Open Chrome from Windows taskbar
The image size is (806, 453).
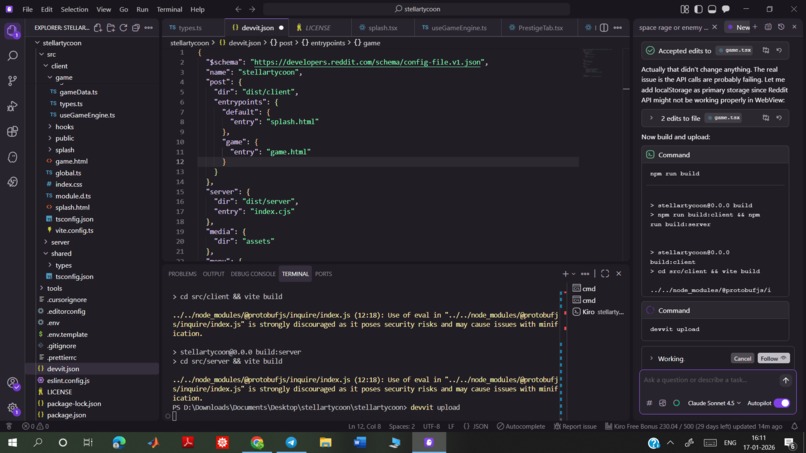pos(257,442)
